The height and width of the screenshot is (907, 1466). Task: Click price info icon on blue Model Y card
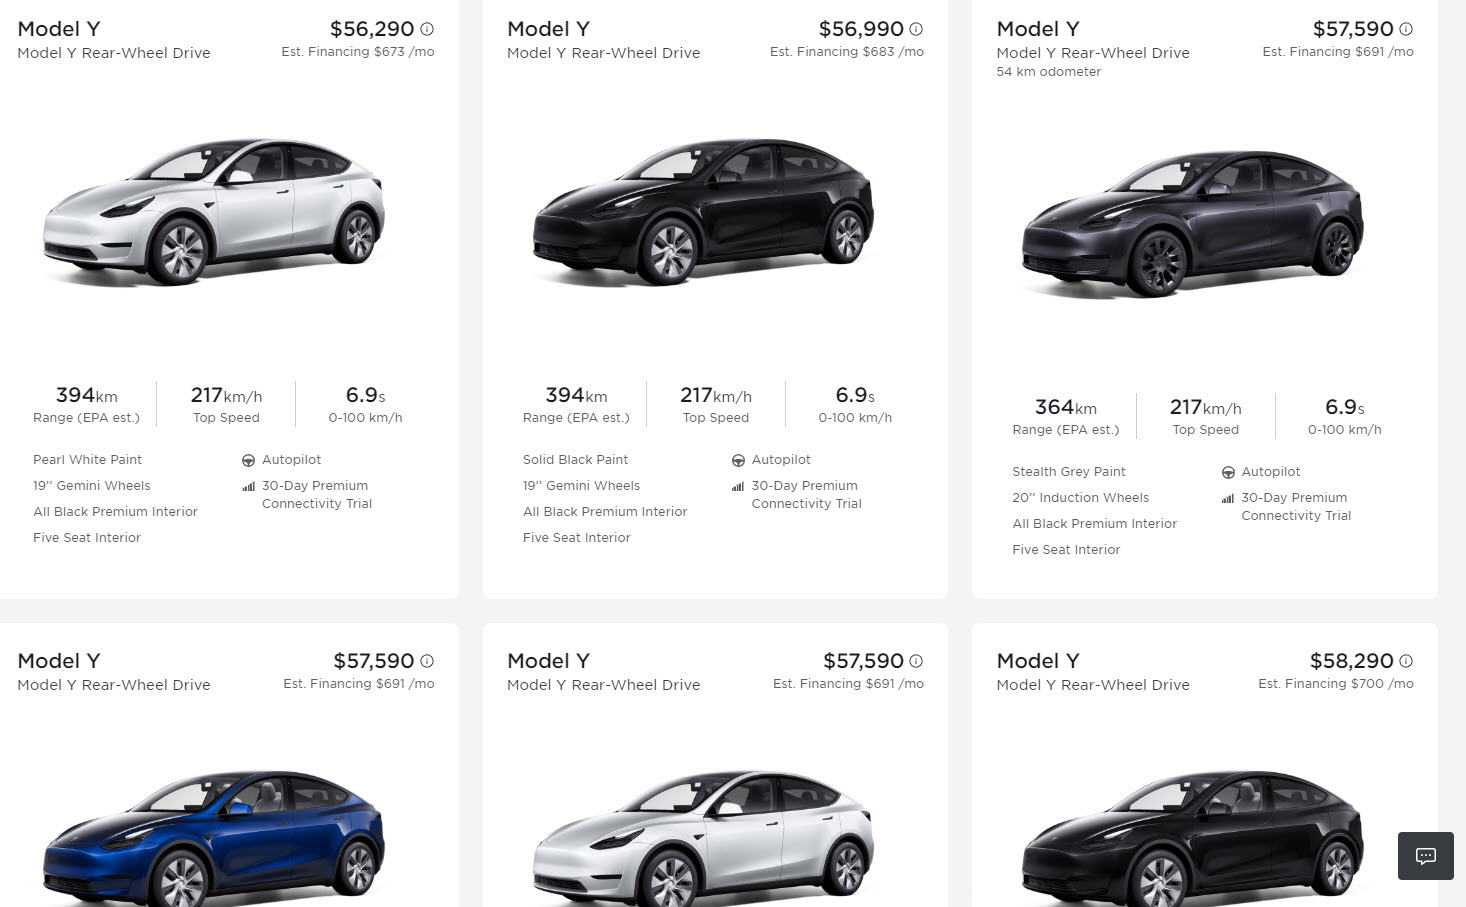(427, 661)
